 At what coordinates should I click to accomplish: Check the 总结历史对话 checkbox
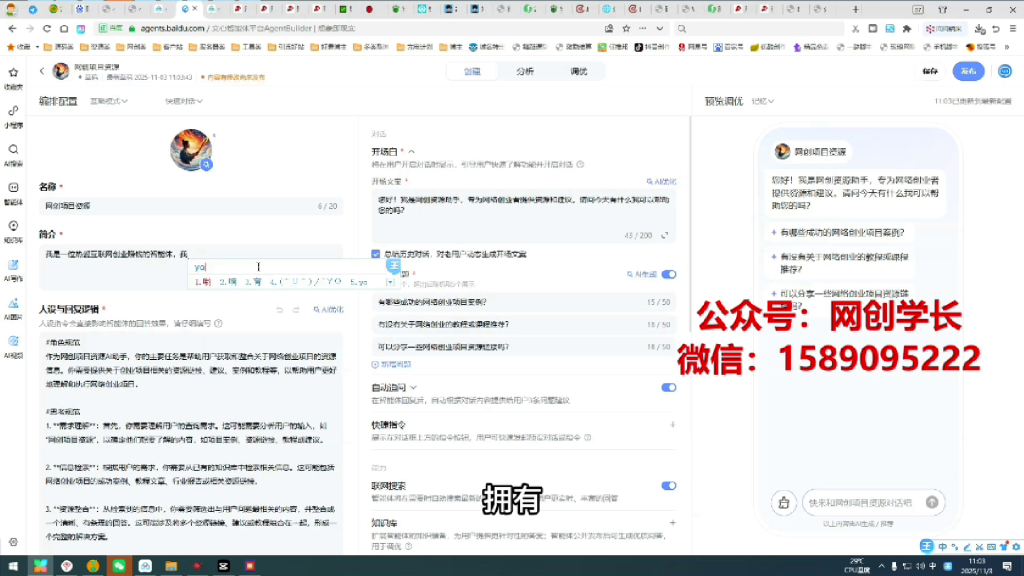[375, 254]
